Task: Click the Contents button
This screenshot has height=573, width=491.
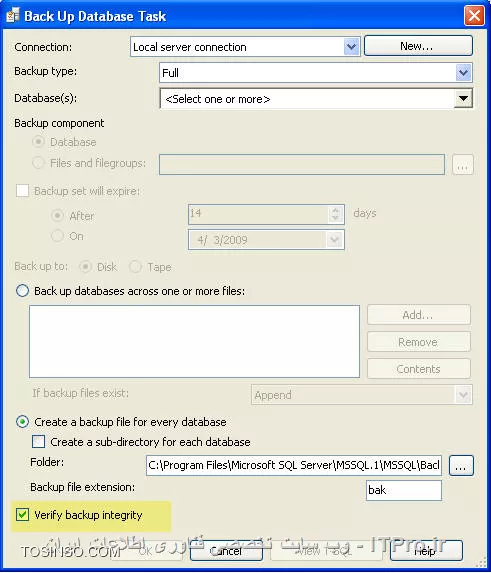Action: (x=419, y=369)
